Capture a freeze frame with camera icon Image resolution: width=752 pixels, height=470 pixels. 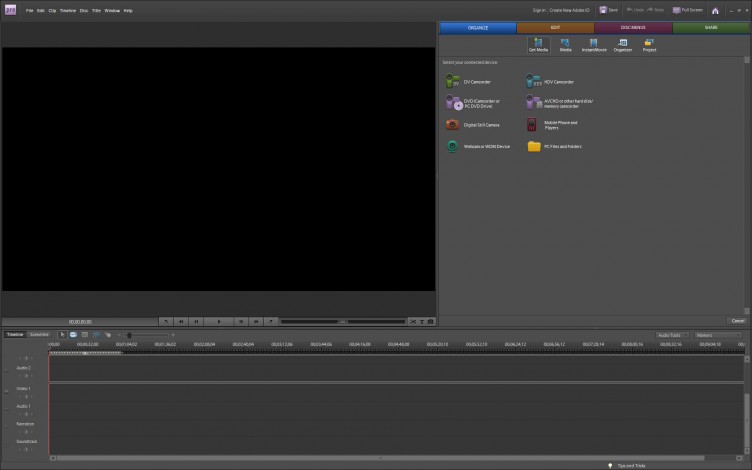click(x=431, y=322)
